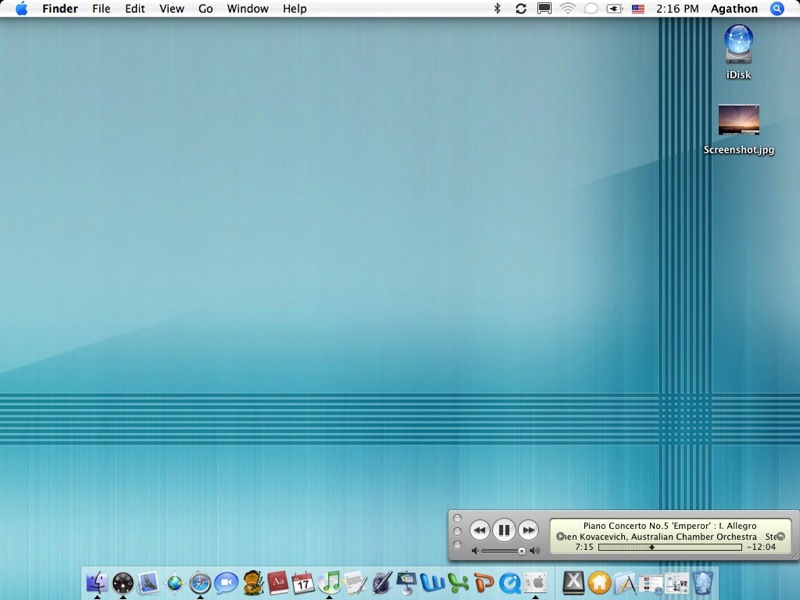Open the View menu
The height and width of the screenshot is (600, 800).
[171, 9]
